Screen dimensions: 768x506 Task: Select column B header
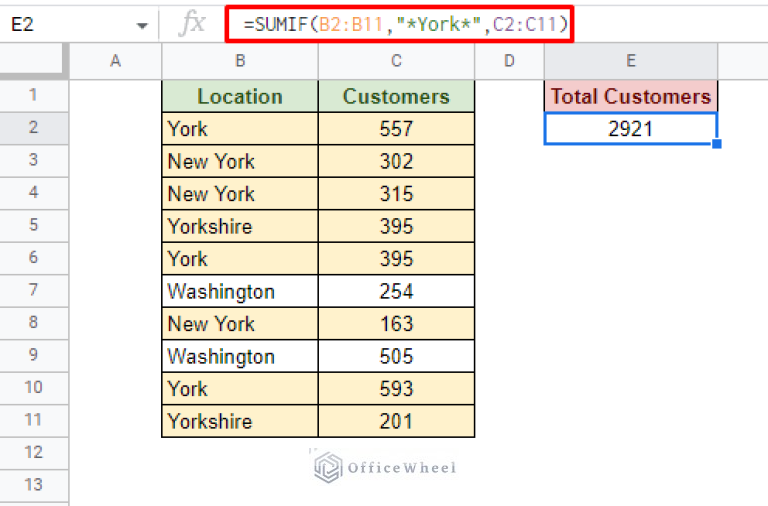point(240,62)
